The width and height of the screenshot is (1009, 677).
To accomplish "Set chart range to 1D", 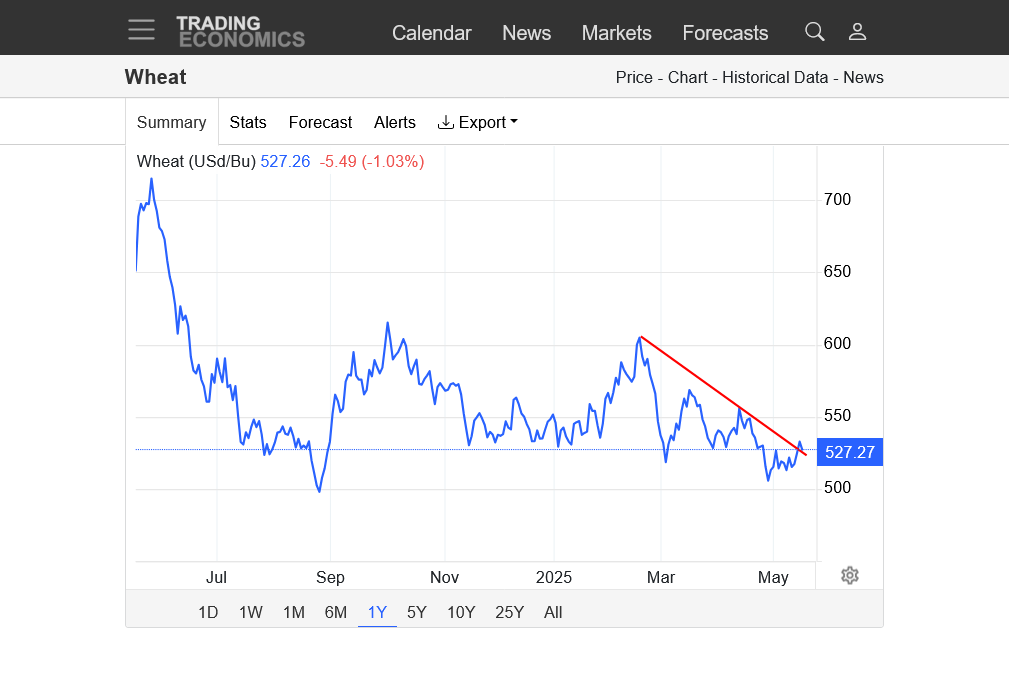I will (208, 612).
